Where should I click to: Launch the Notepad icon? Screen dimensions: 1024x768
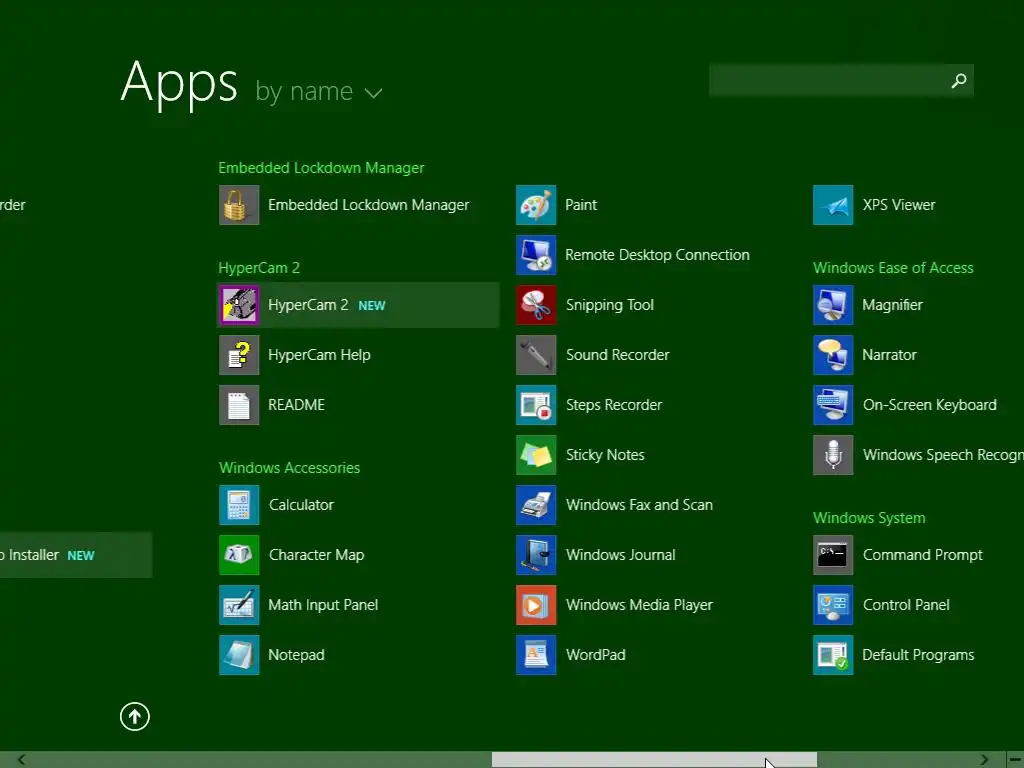coord(239,655)
